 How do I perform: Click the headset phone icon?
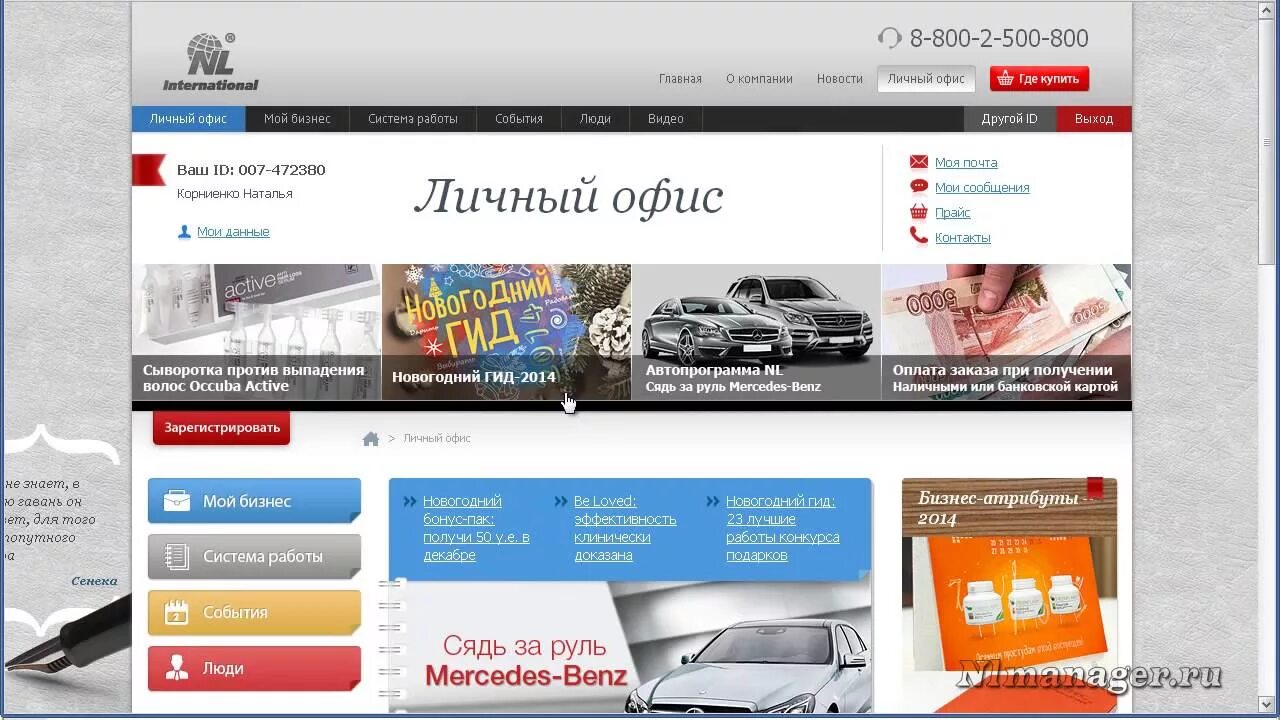[889, 39]
